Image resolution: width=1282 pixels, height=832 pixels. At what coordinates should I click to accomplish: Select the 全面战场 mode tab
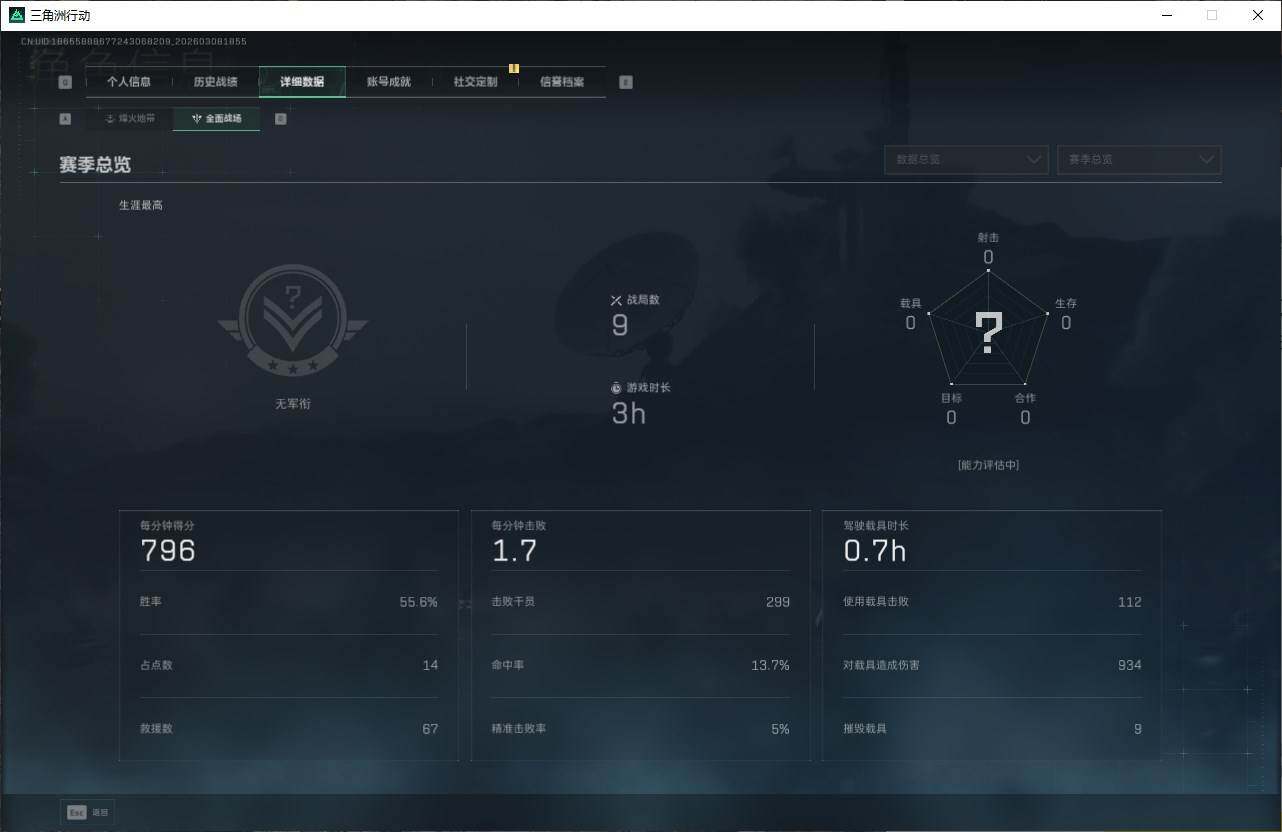pos(217,119)
